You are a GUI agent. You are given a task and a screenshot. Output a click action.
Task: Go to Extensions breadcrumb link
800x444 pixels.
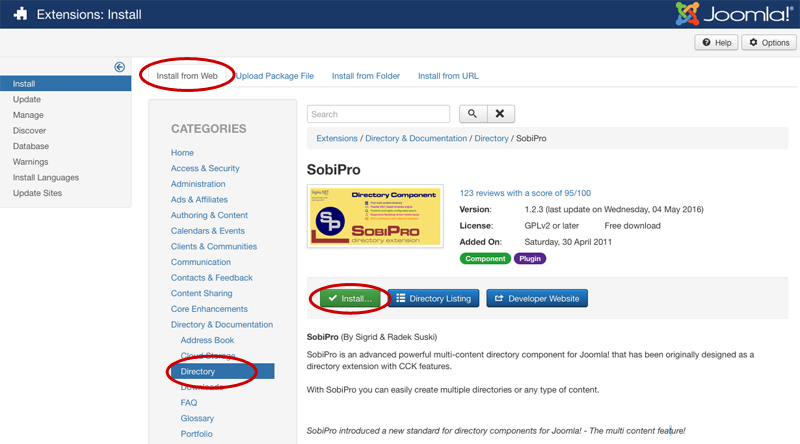[x=337, y=138]
